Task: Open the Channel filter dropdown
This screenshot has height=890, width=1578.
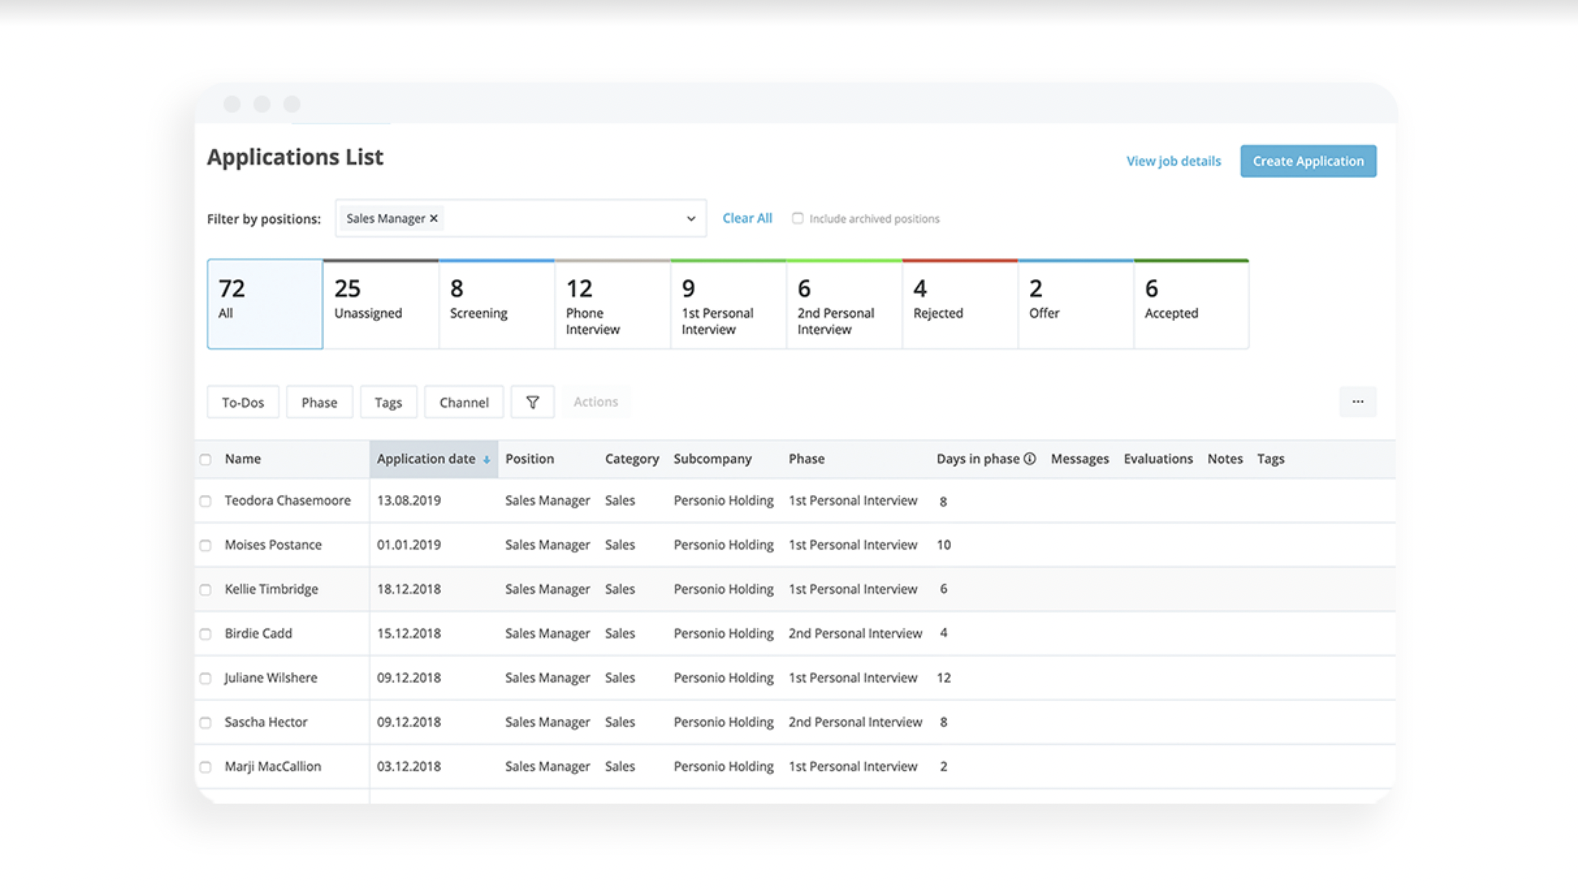Action: coord(464,402)
